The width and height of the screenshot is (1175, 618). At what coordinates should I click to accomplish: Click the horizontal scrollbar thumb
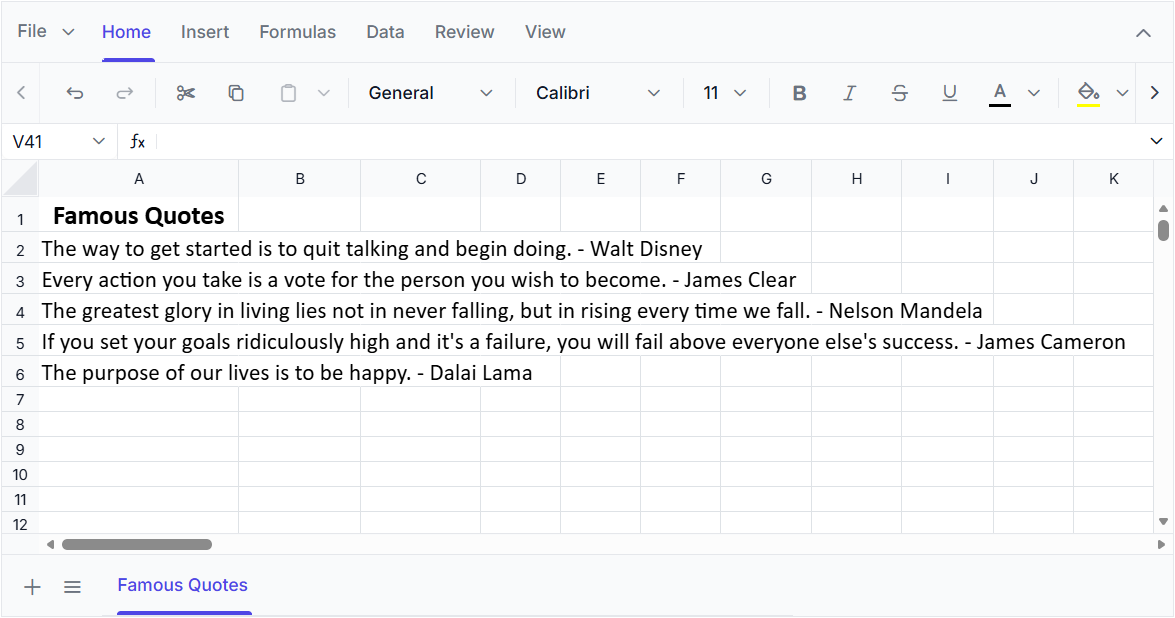point(136,545)
